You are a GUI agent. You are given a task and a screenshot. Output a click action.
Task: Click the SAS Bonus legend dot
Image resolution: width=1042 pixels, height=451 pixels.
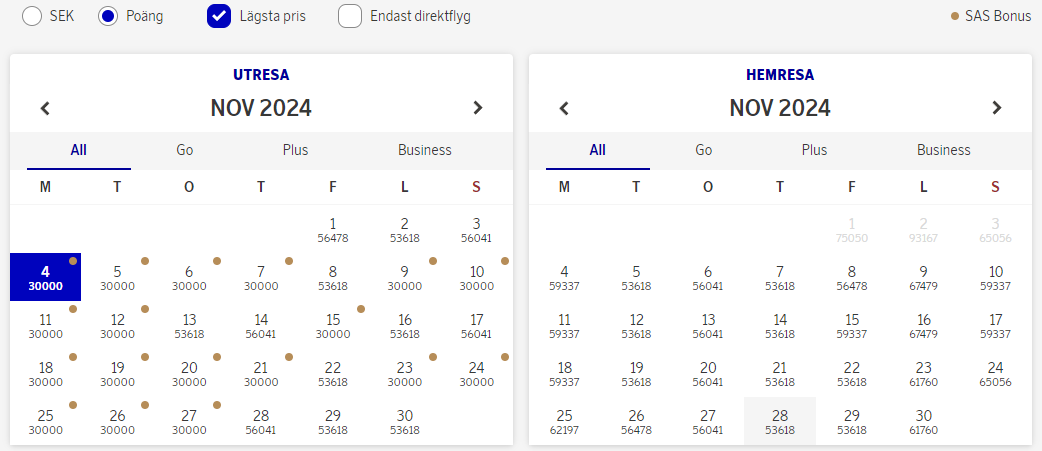click(956, 16)
